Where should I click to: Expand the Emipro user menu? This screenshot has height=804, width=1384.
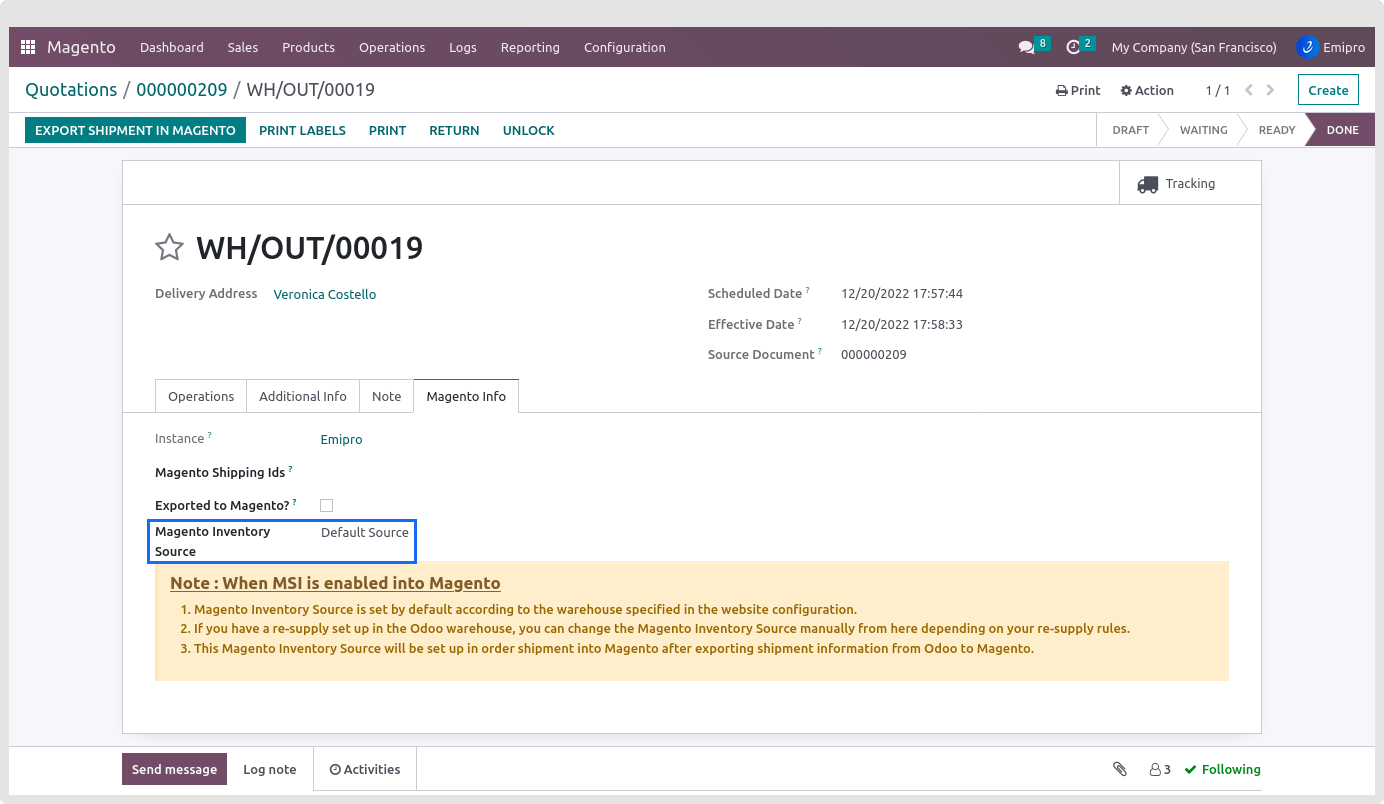click(x=1330, y=47)
